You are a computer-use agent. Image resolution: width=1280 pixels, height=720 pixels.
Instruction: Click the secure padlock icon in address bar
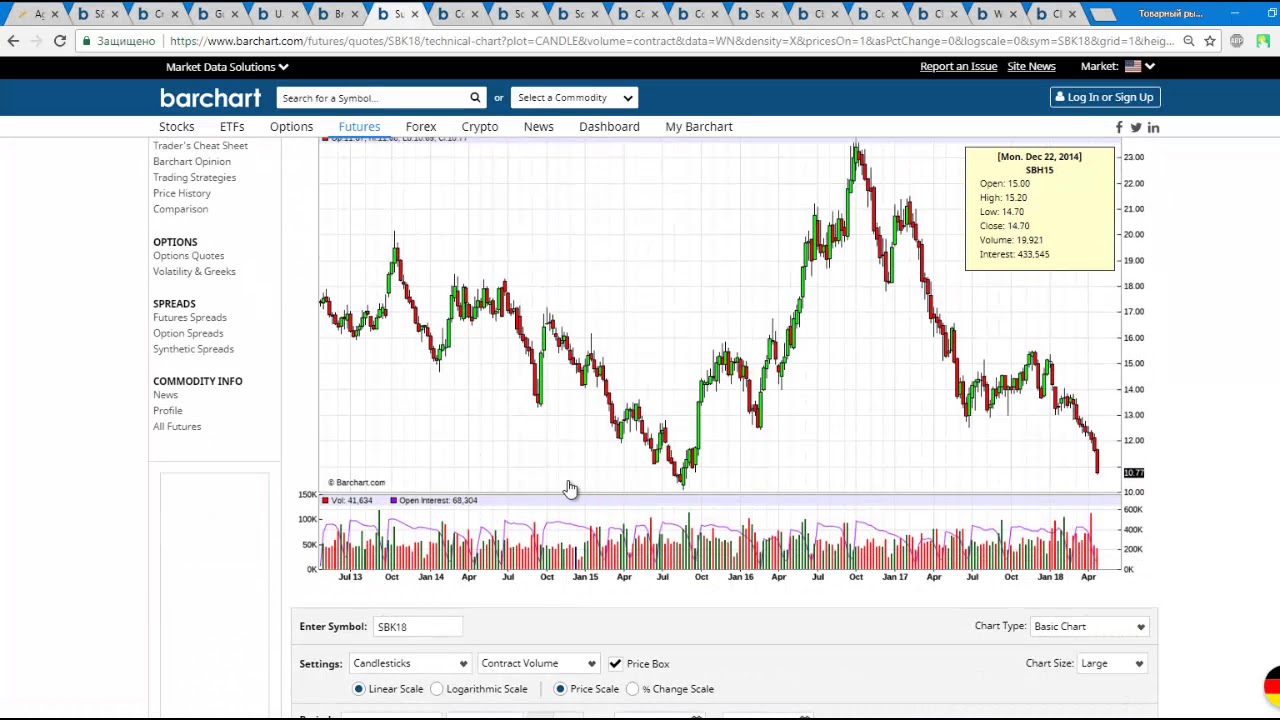tap(87, 41)
